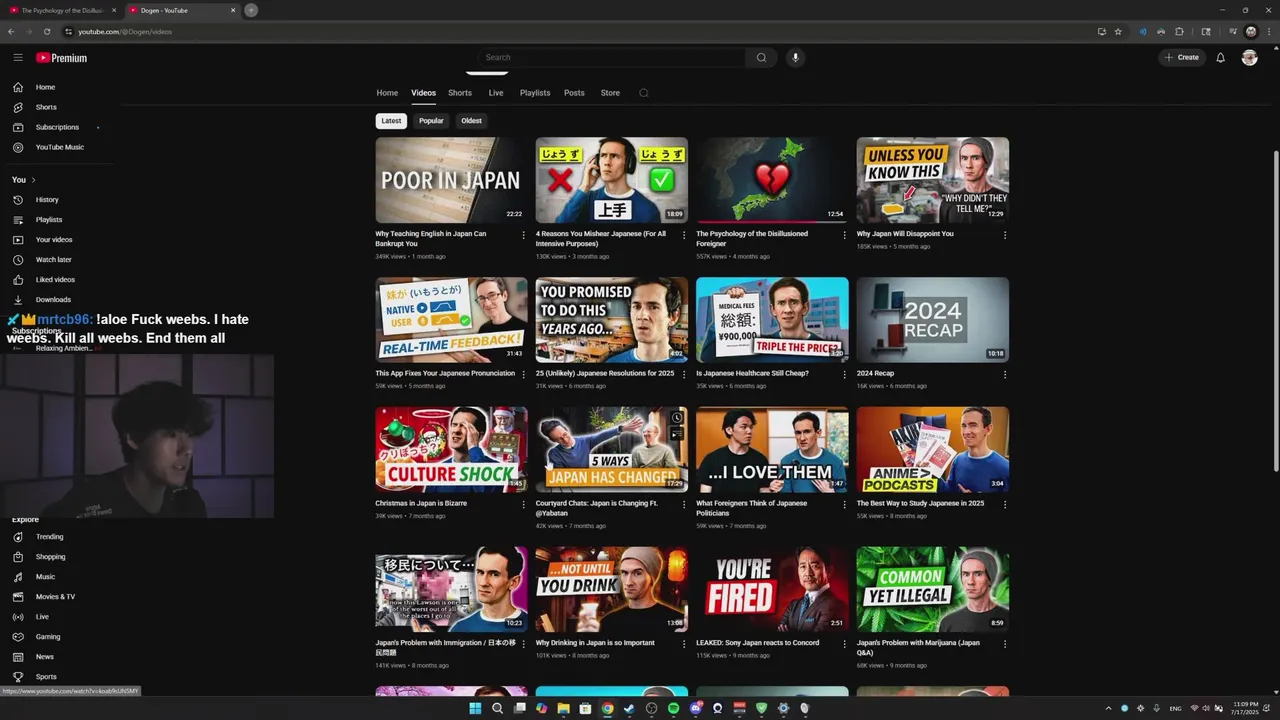Bookmark this page with star icon
The height and width of the screenshot is (720, 1280).
tap(1118, 31)
